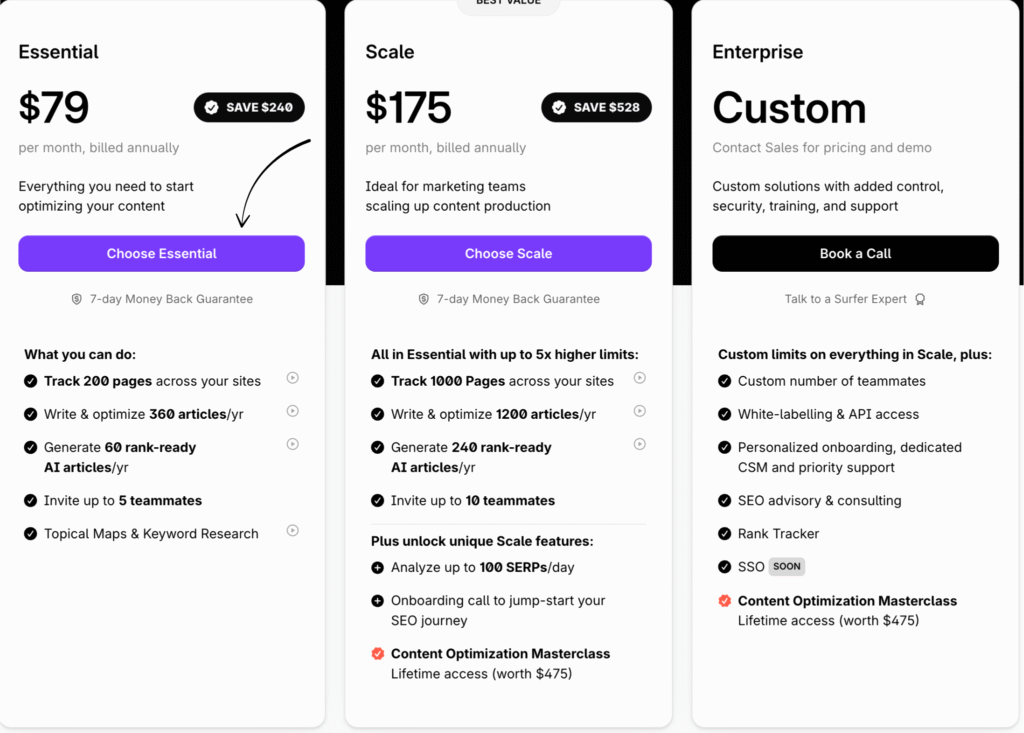Click the SSO SOON tag
The height and width of the screenshot is (733, 1024).
click(x=787, y=566)
